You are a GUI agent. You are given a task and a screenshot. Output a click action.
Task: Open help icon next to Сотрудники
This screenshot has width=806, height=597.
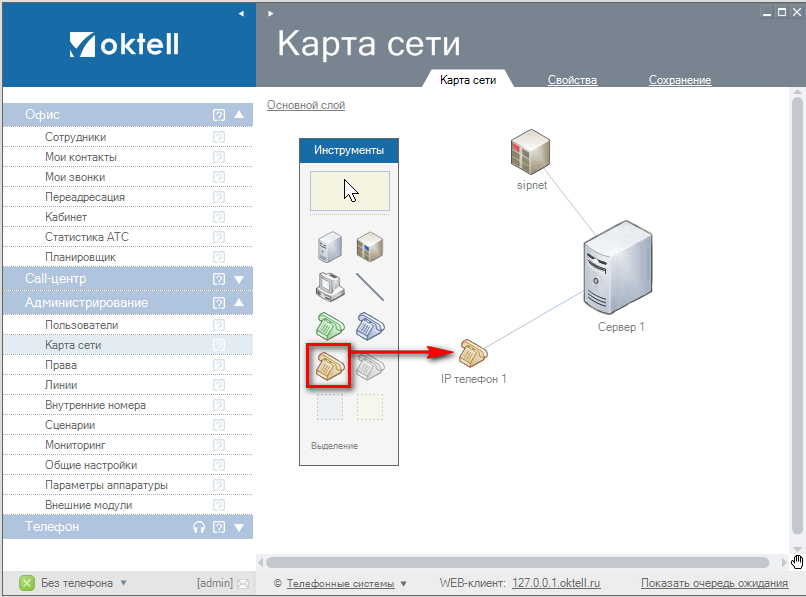[219, 137]
